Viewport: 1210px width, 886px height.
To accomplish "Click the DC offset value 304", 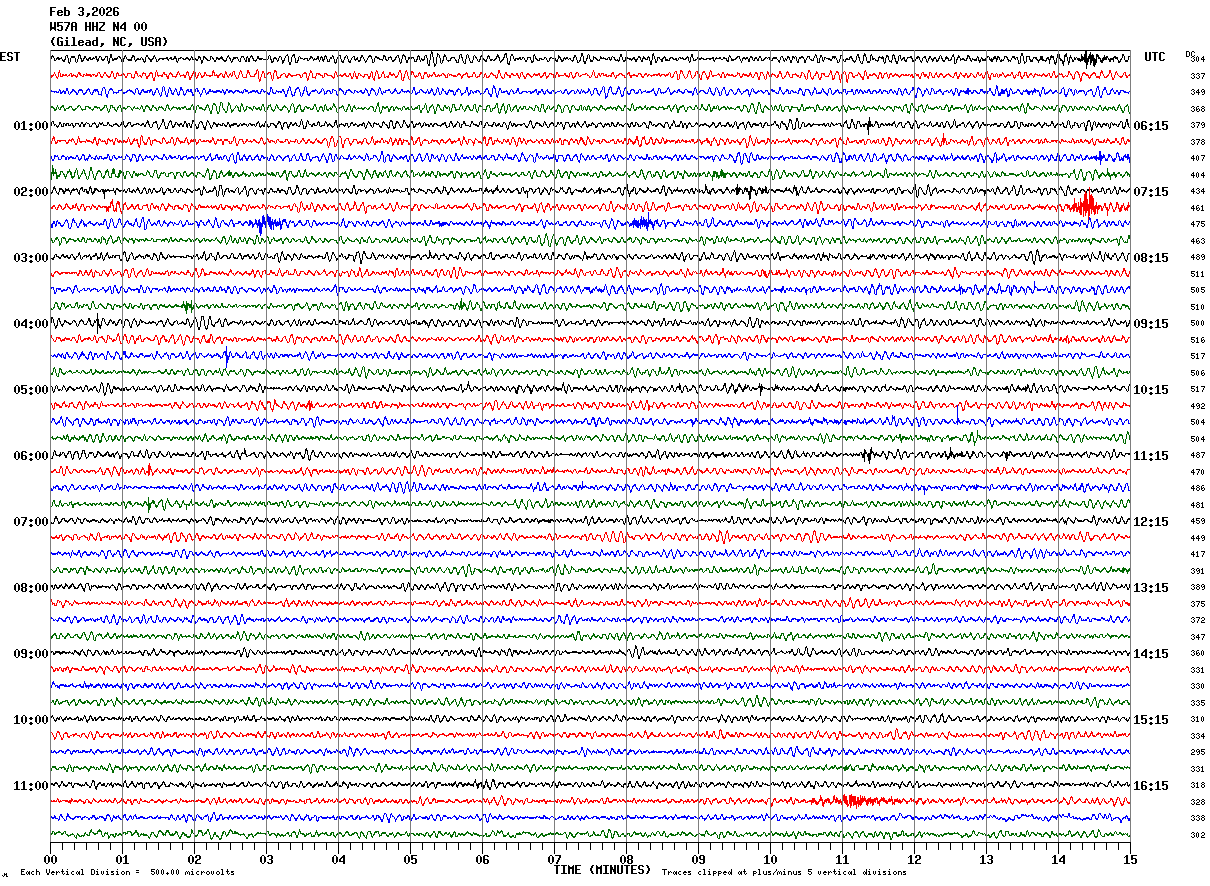I will pyautogui.click(x=1198, y=60).
